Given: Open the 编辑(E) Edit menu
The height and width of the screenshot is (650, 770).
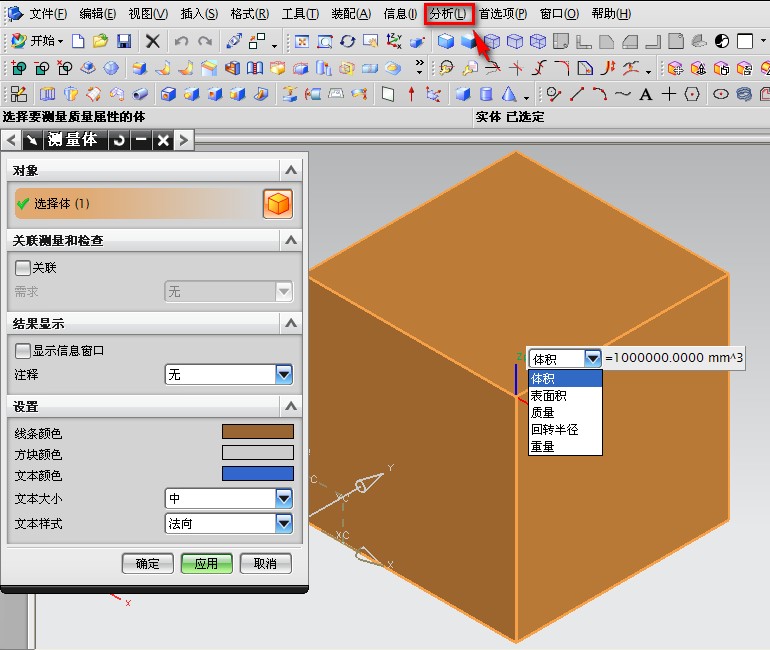Looking at the screenshot, I should tap(98, 14).
